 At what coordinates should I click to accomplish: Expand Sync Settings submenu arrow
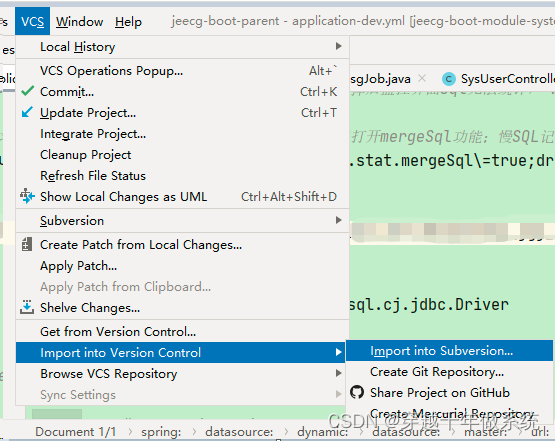click(x=338, y=394)
